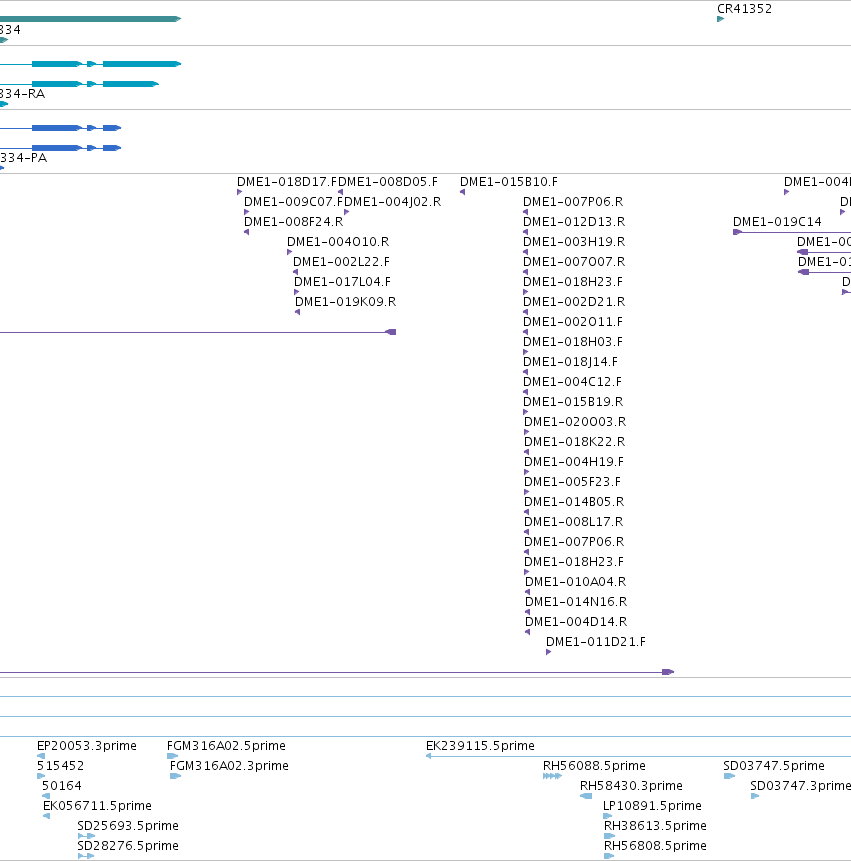Click the RH56088.5prime label
Screen dimensions: 851x861
tap(595, 766)
